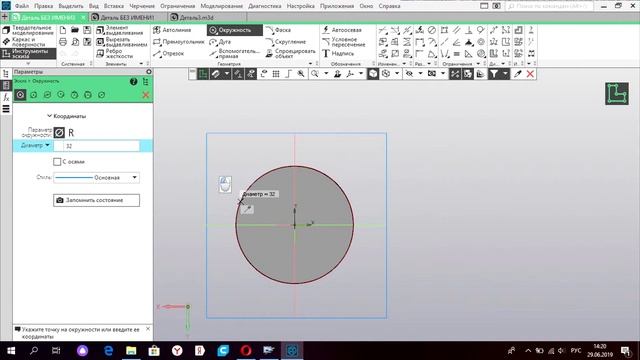Screen dimensions: 640x360
Task: Select the Отрезок line segment tool
Action: tap(169, 53)
